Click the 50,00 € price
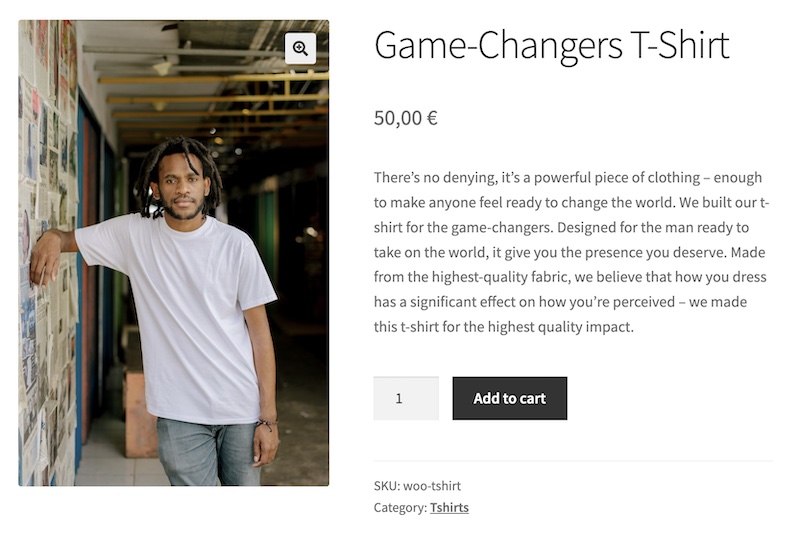Screen dimensions: 800x535 tap(406, 118)
